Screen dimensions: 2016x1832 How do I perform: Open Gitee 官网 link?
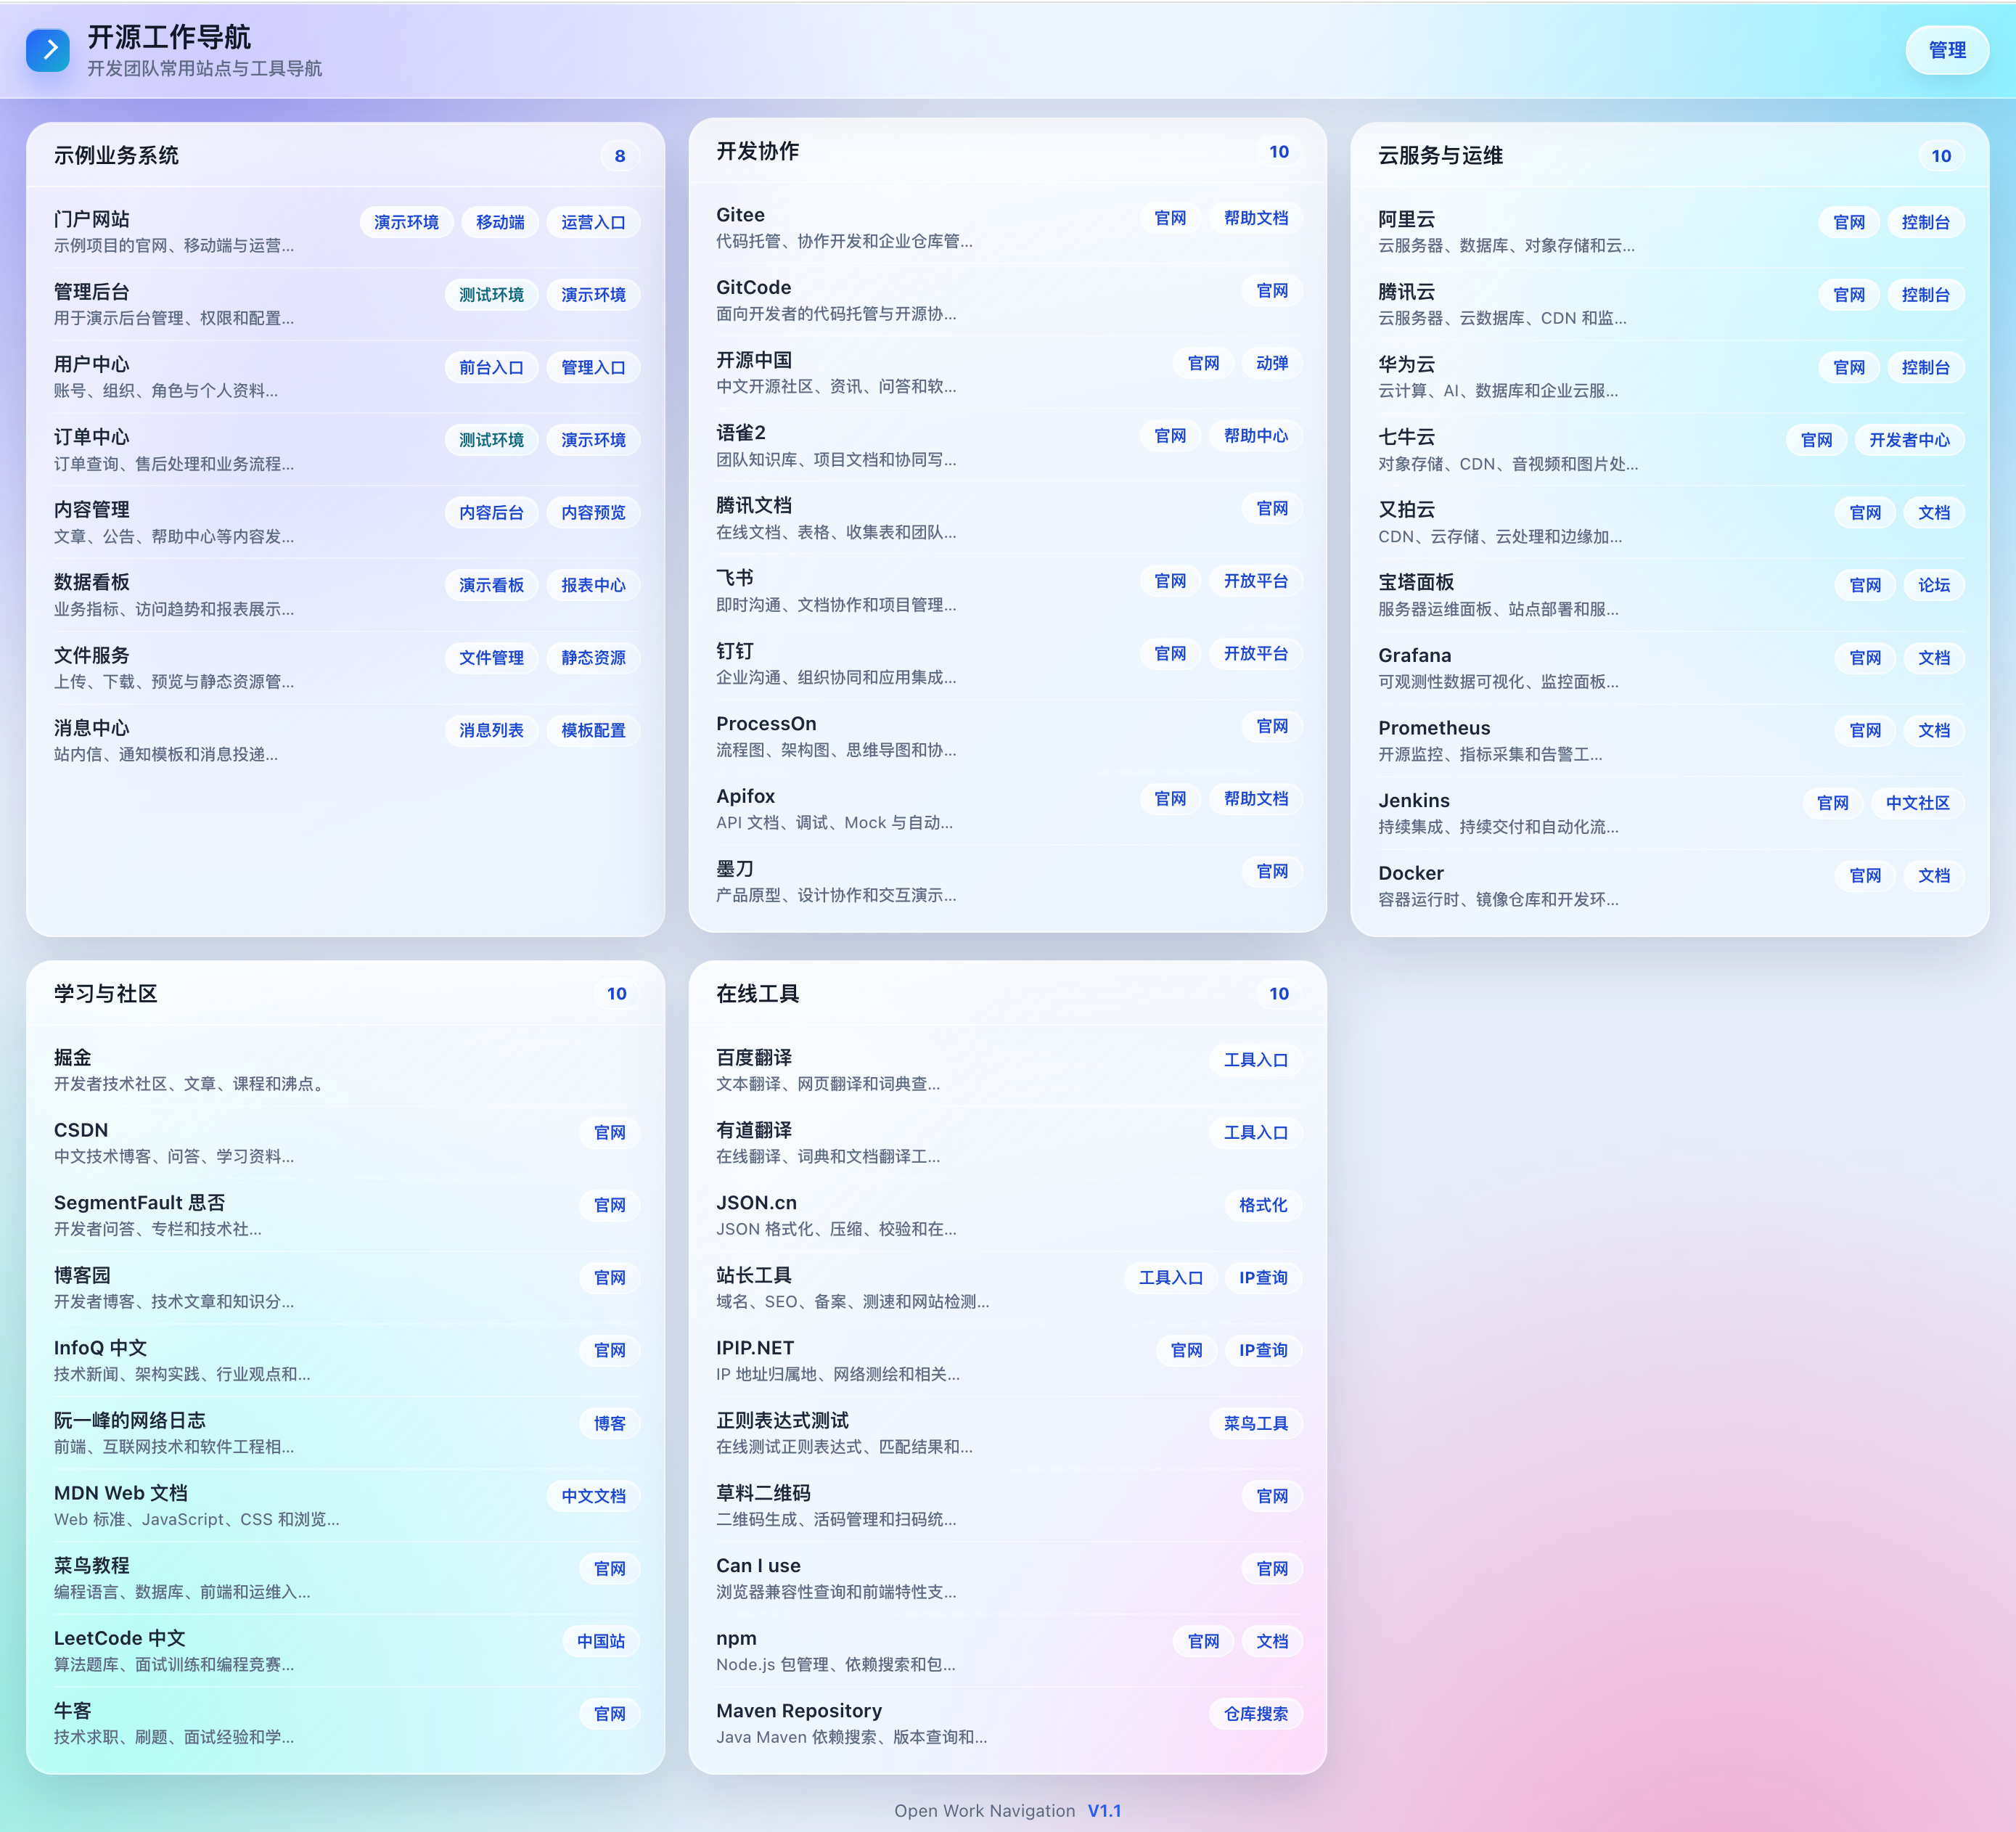point(1170,218)
